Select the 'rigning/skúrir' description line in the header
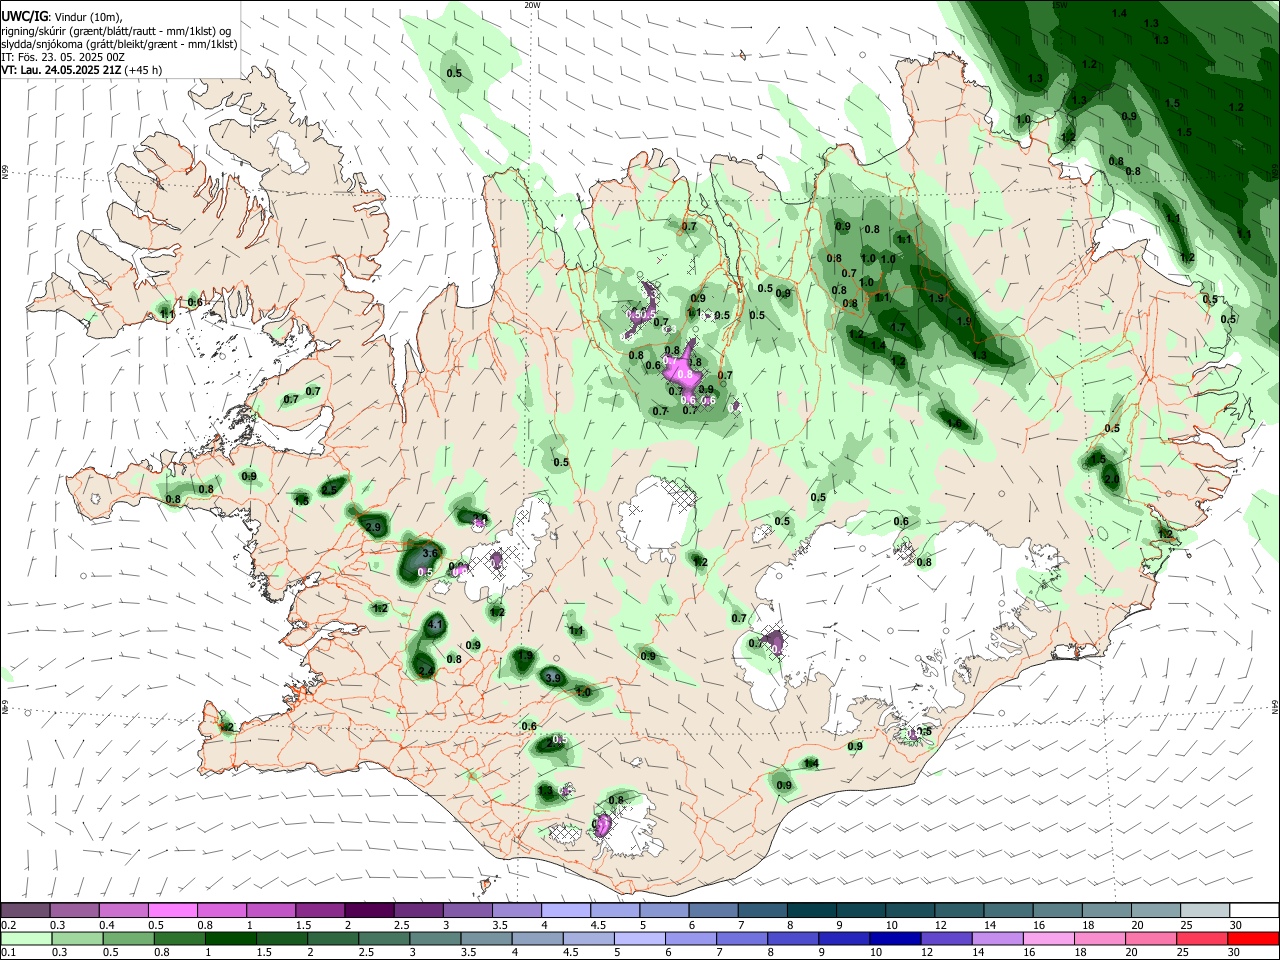This screenshot has height=960, width=1280. pos(115,30)
